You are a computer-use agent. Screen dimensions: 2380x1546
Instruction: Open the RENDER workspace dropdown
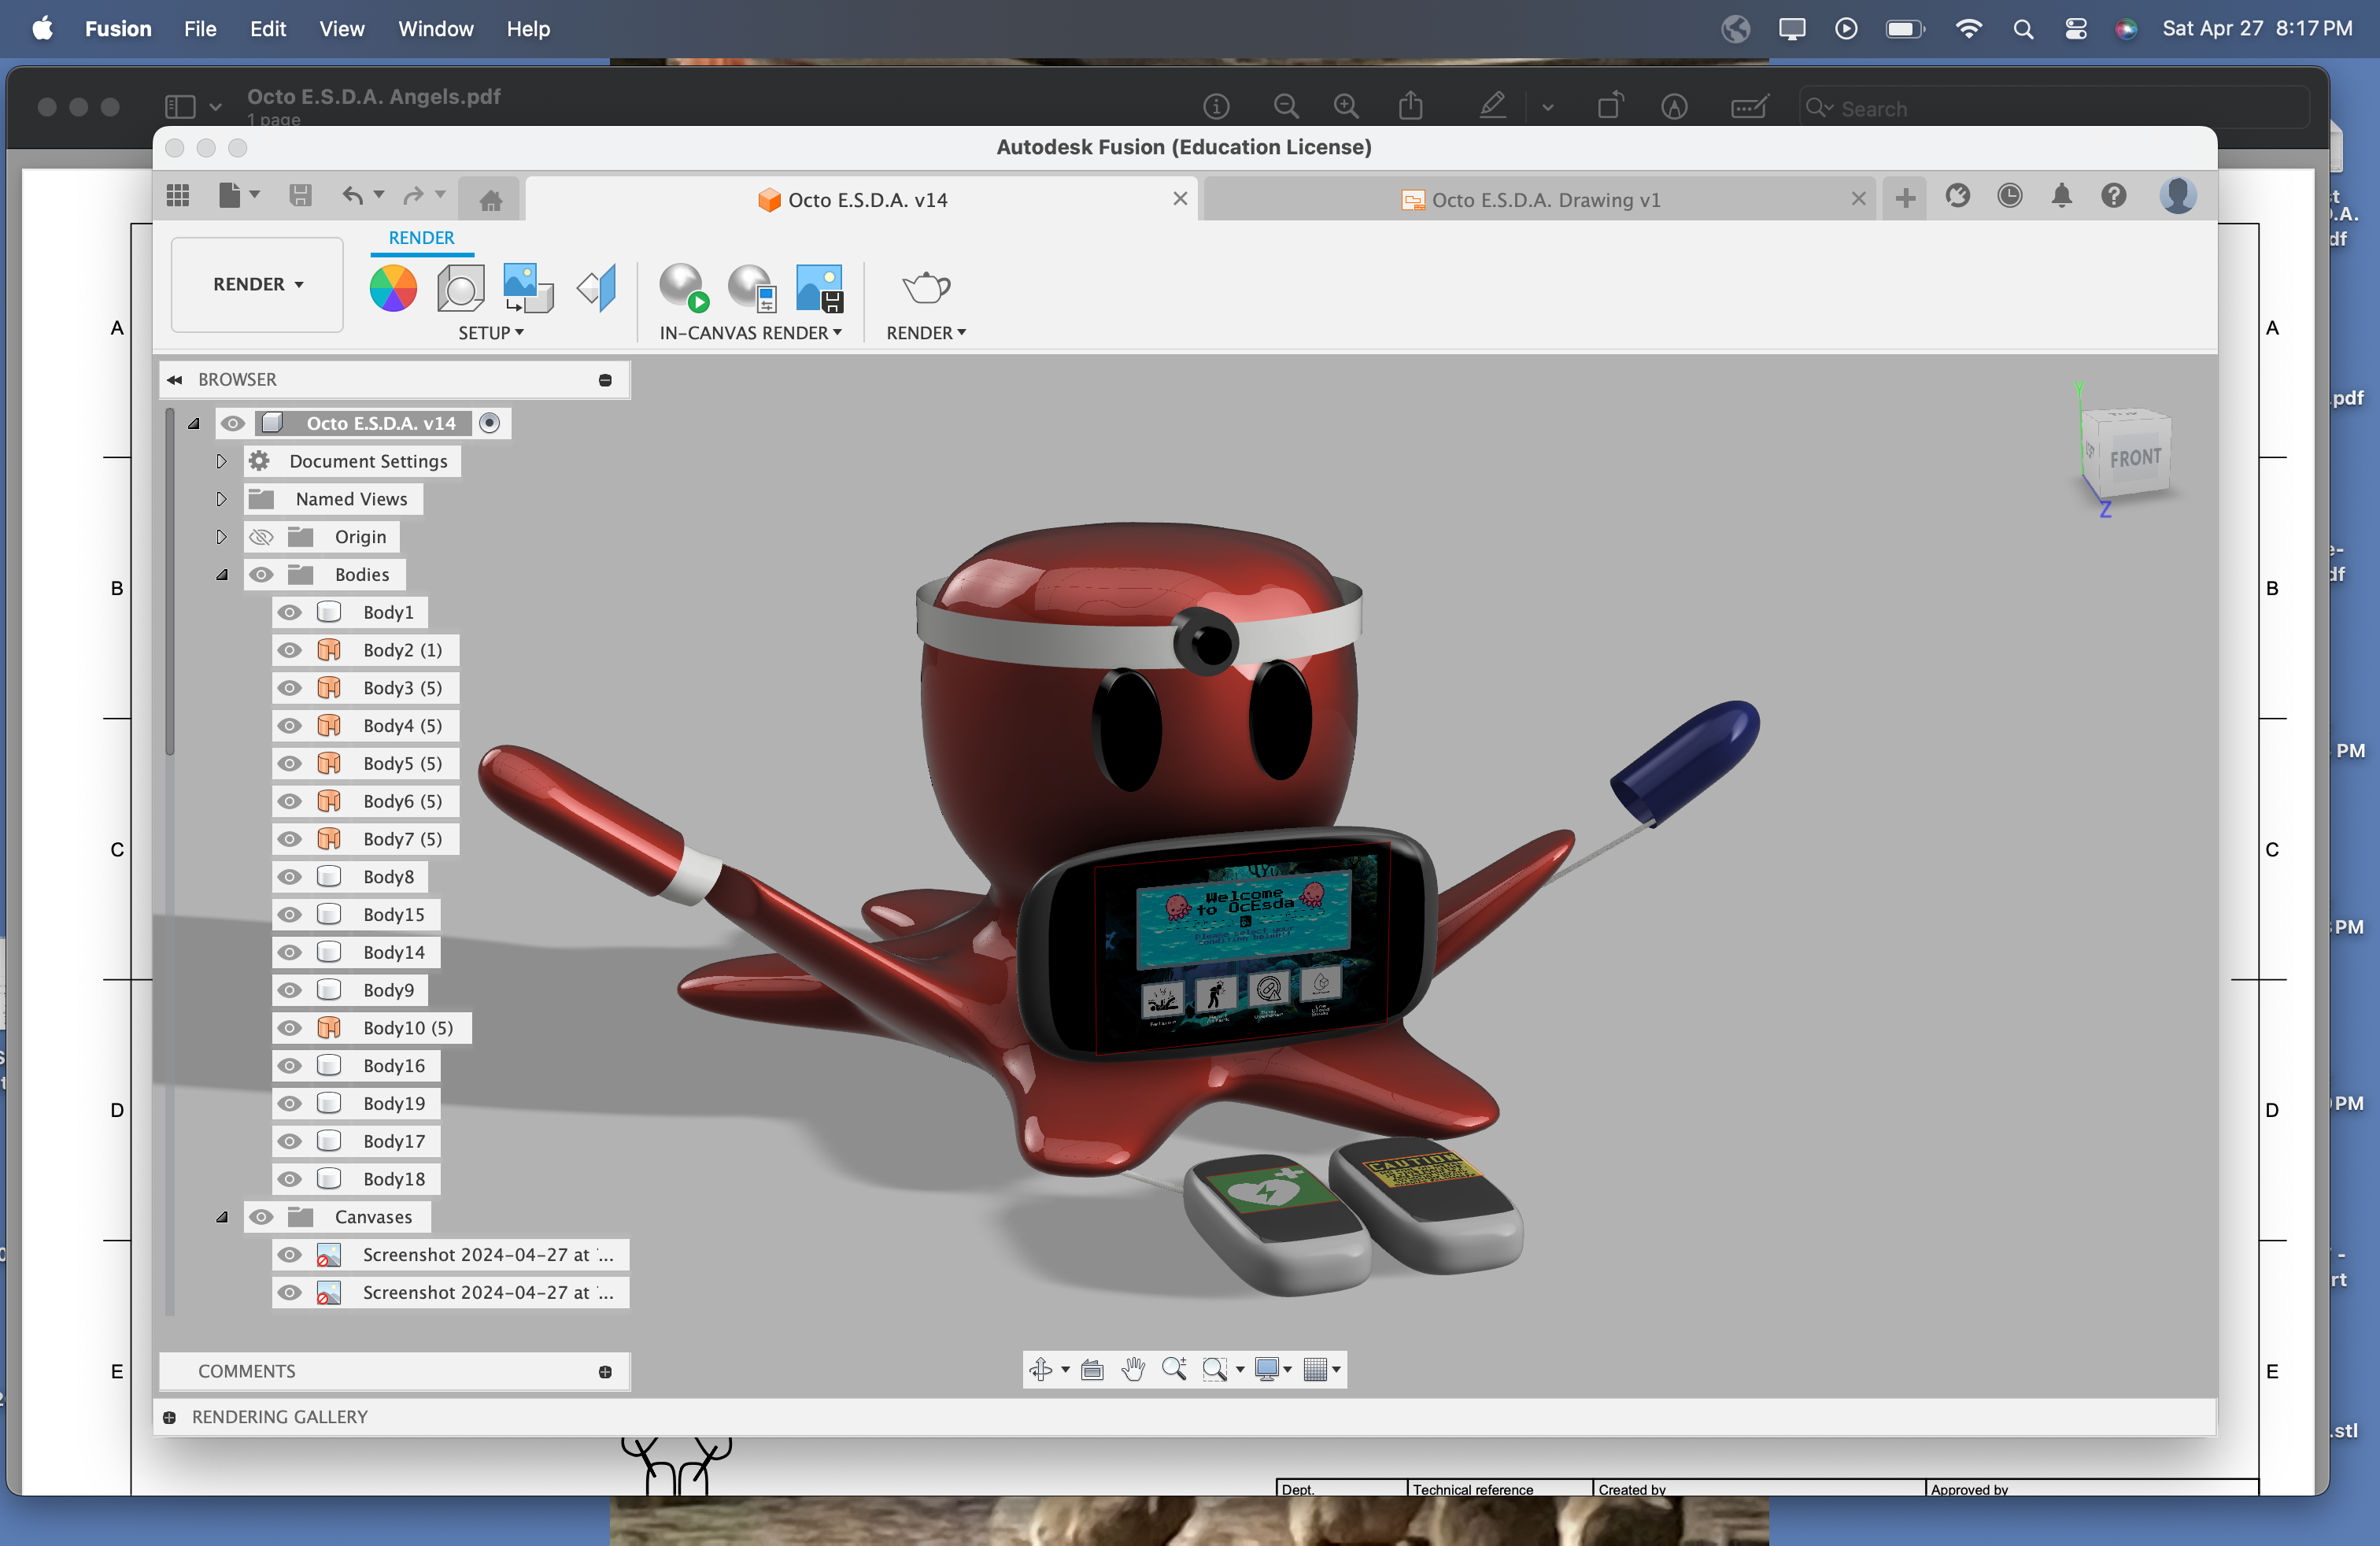coord(257,285)
